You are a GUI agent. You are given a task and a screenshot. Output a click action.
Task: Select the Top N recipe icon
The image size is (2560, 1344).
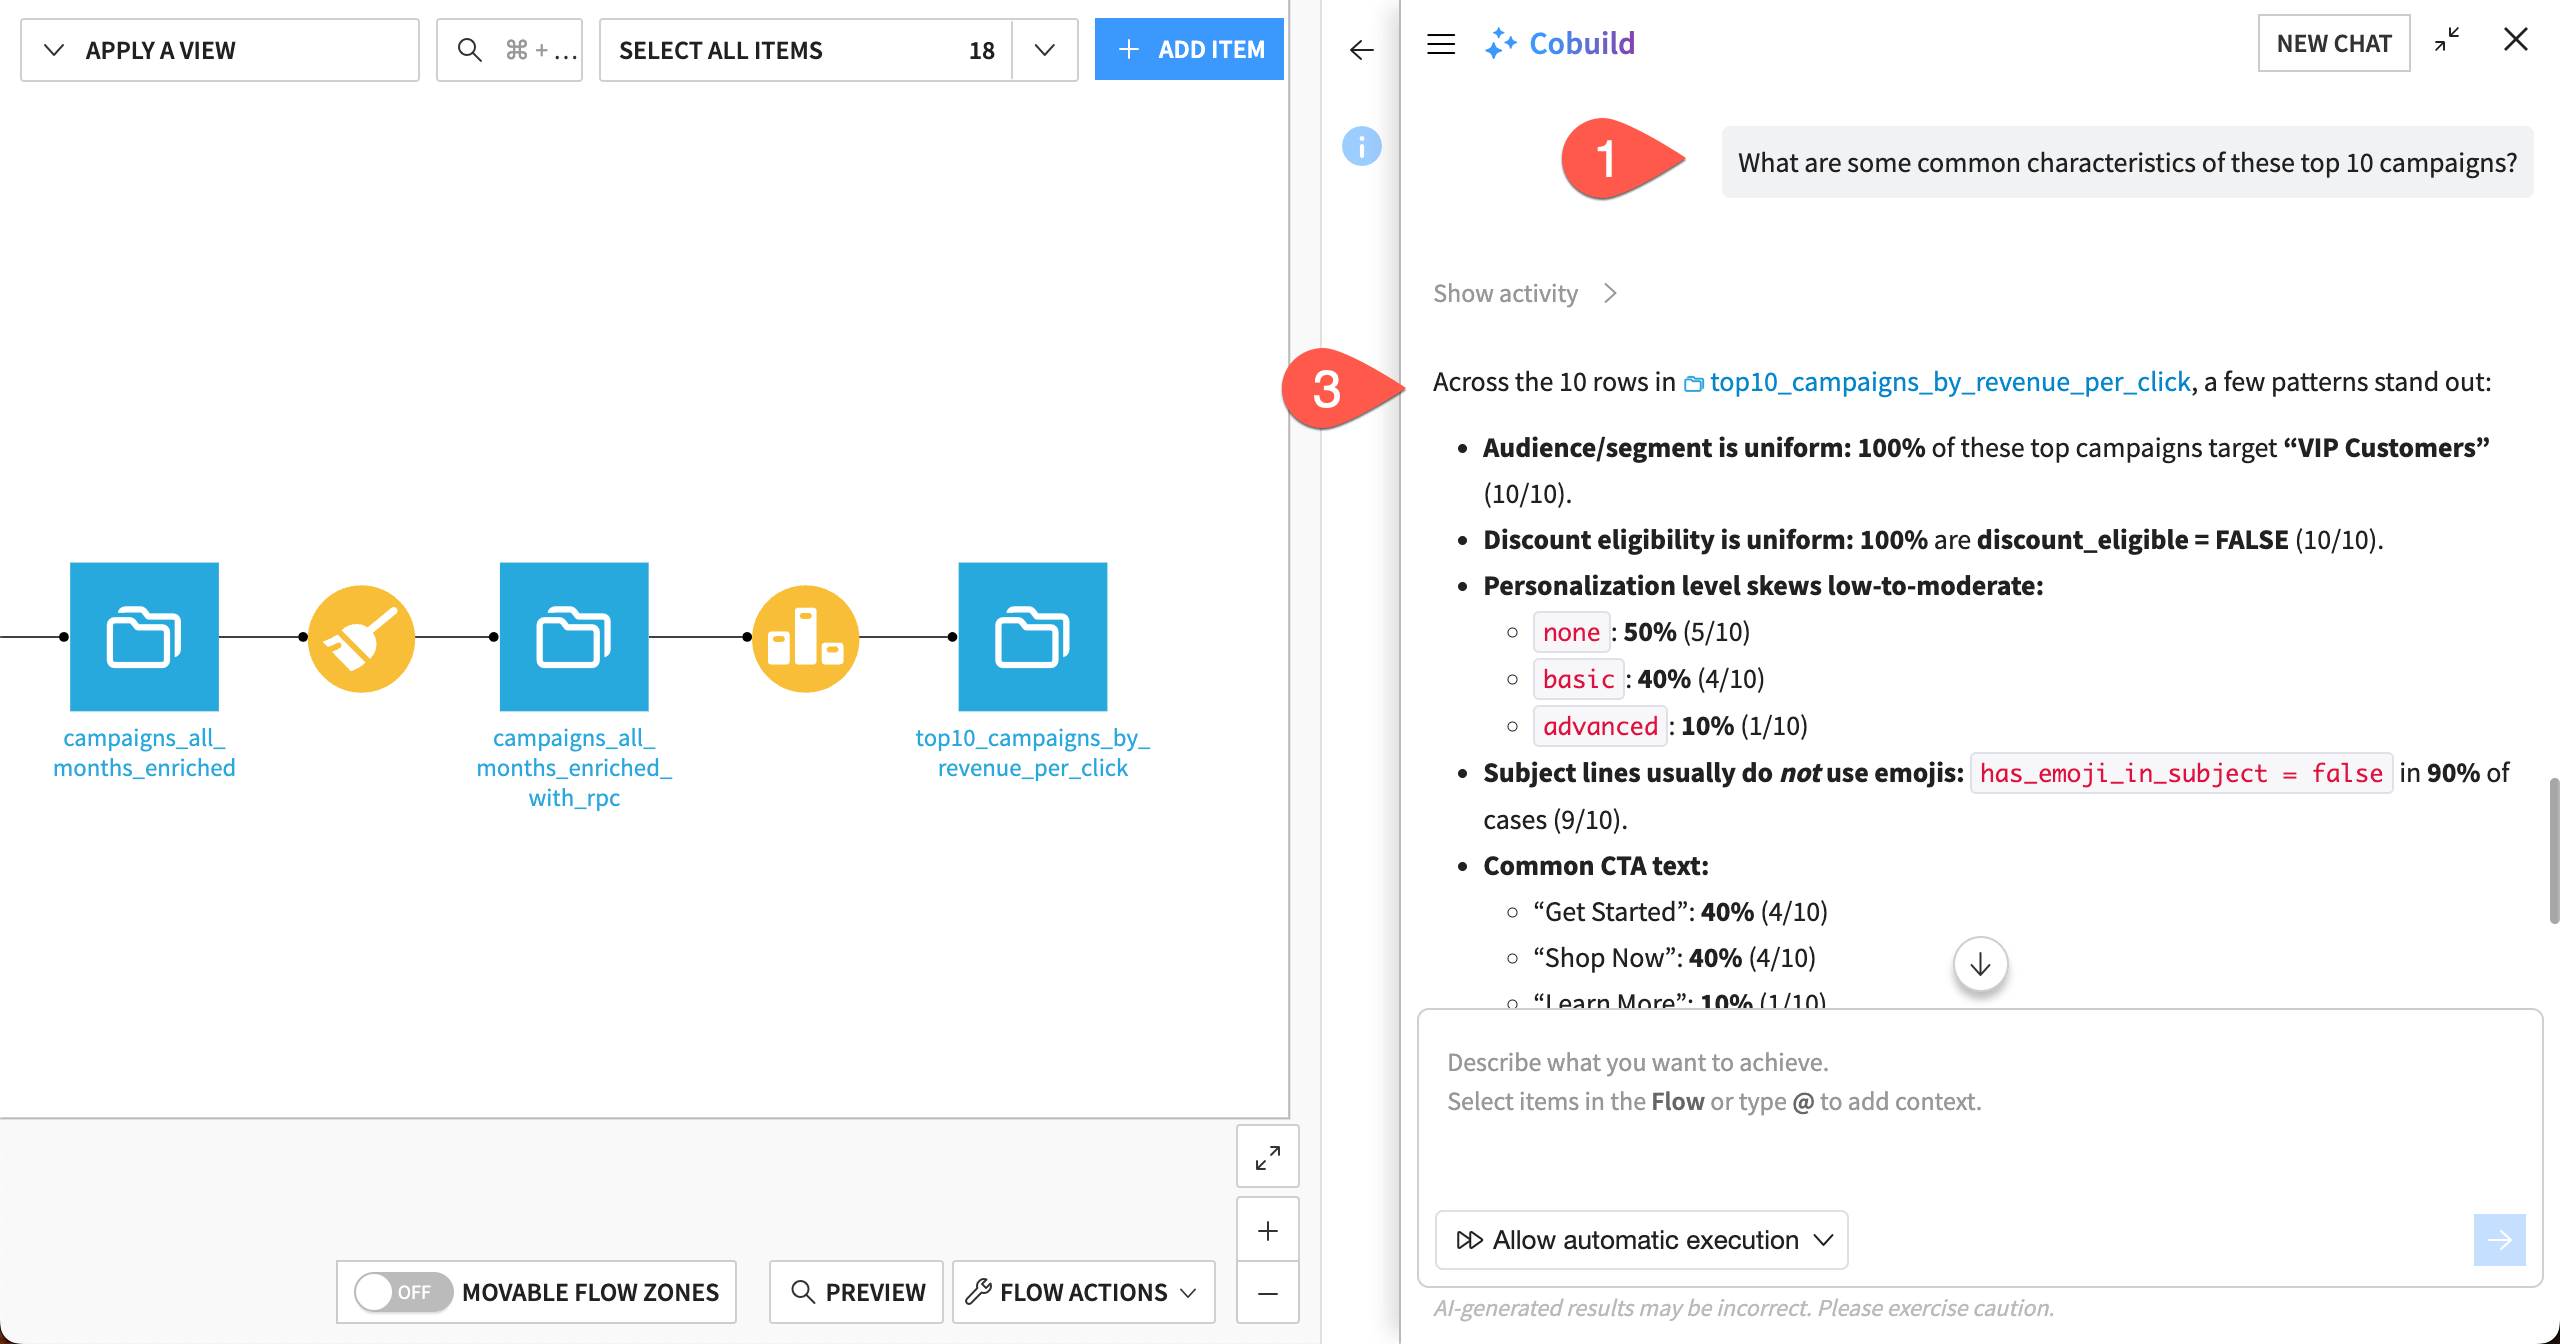click(x=805, y=638)
